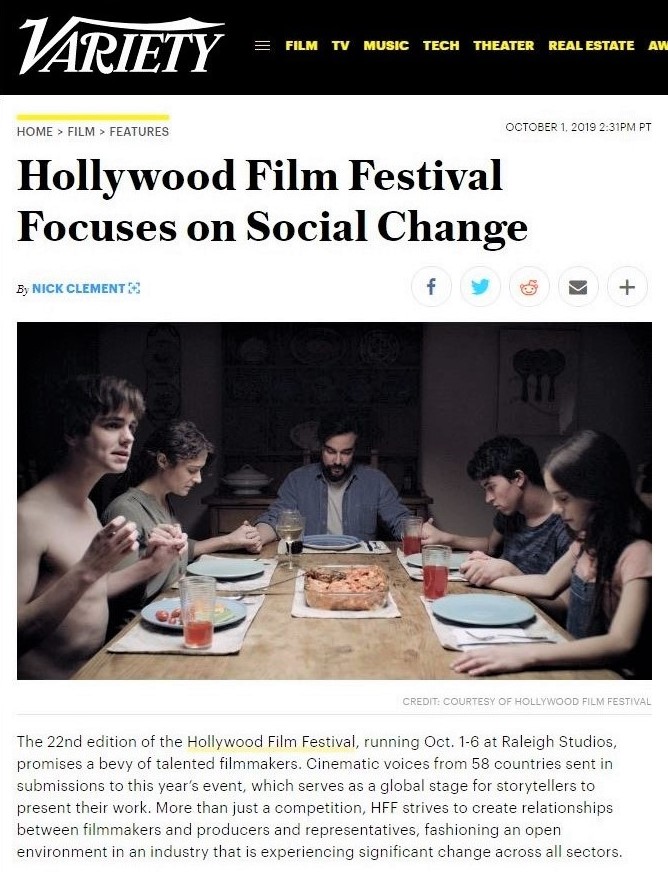Screen dimensions: 668x872
Task: Click icon beside Nick Clement's name
Action: coord(135,289)
